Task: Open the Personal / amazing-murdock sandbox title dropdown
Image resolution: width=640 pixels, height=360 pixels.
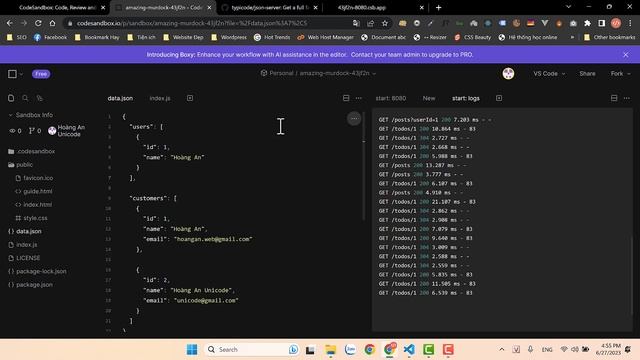Action: click(x=318, y=73)
